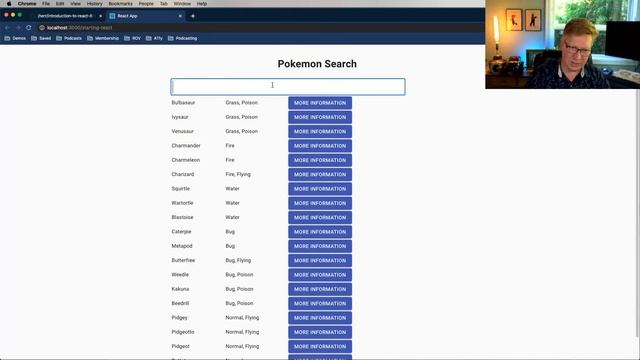
Task: Show more information for Caterpie
Action: point(320,232)
